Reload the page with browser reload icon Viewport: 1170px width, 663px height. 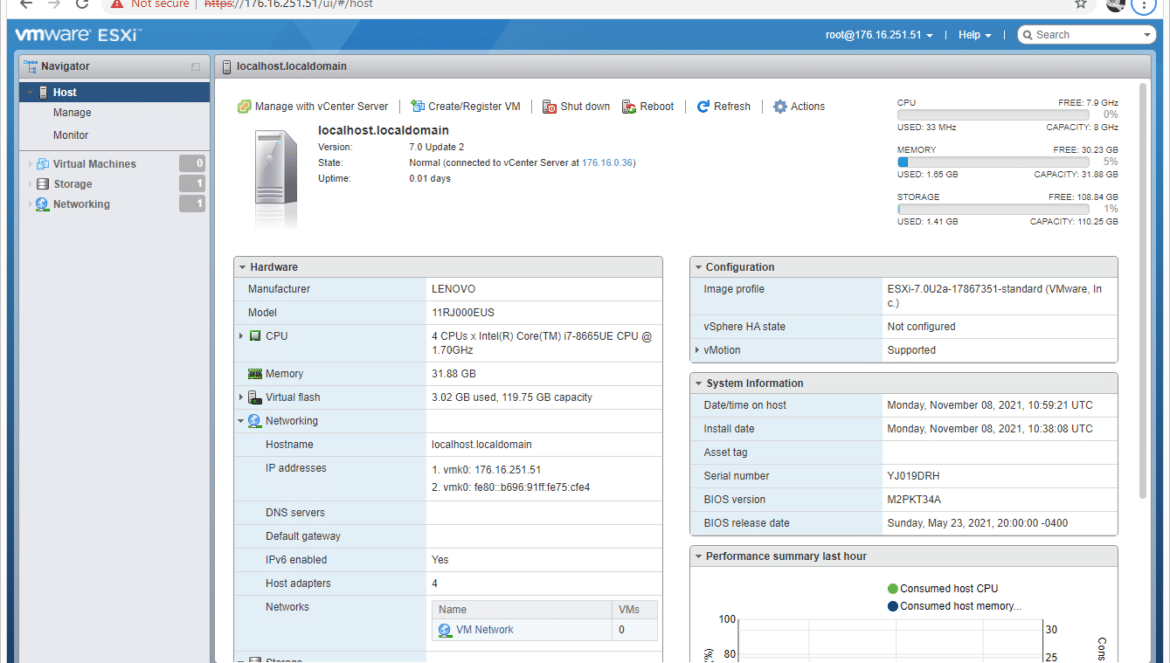[x=82, y=4]
